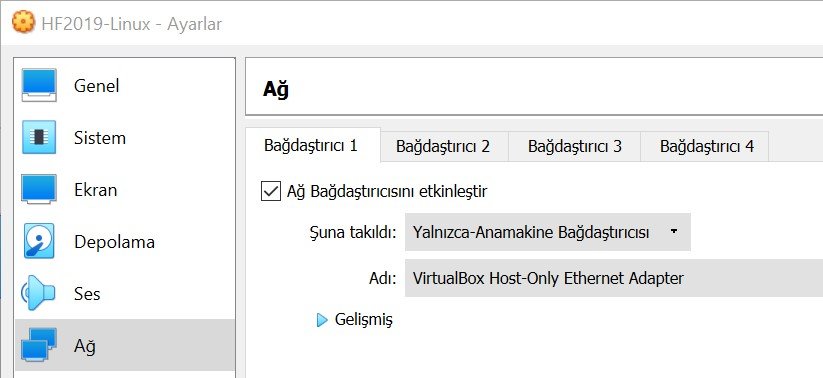Toggle the Ağ Bağdaştırıcısını etkinleştir checkbox
Screen dimensions: 823x378
[270, 191]
